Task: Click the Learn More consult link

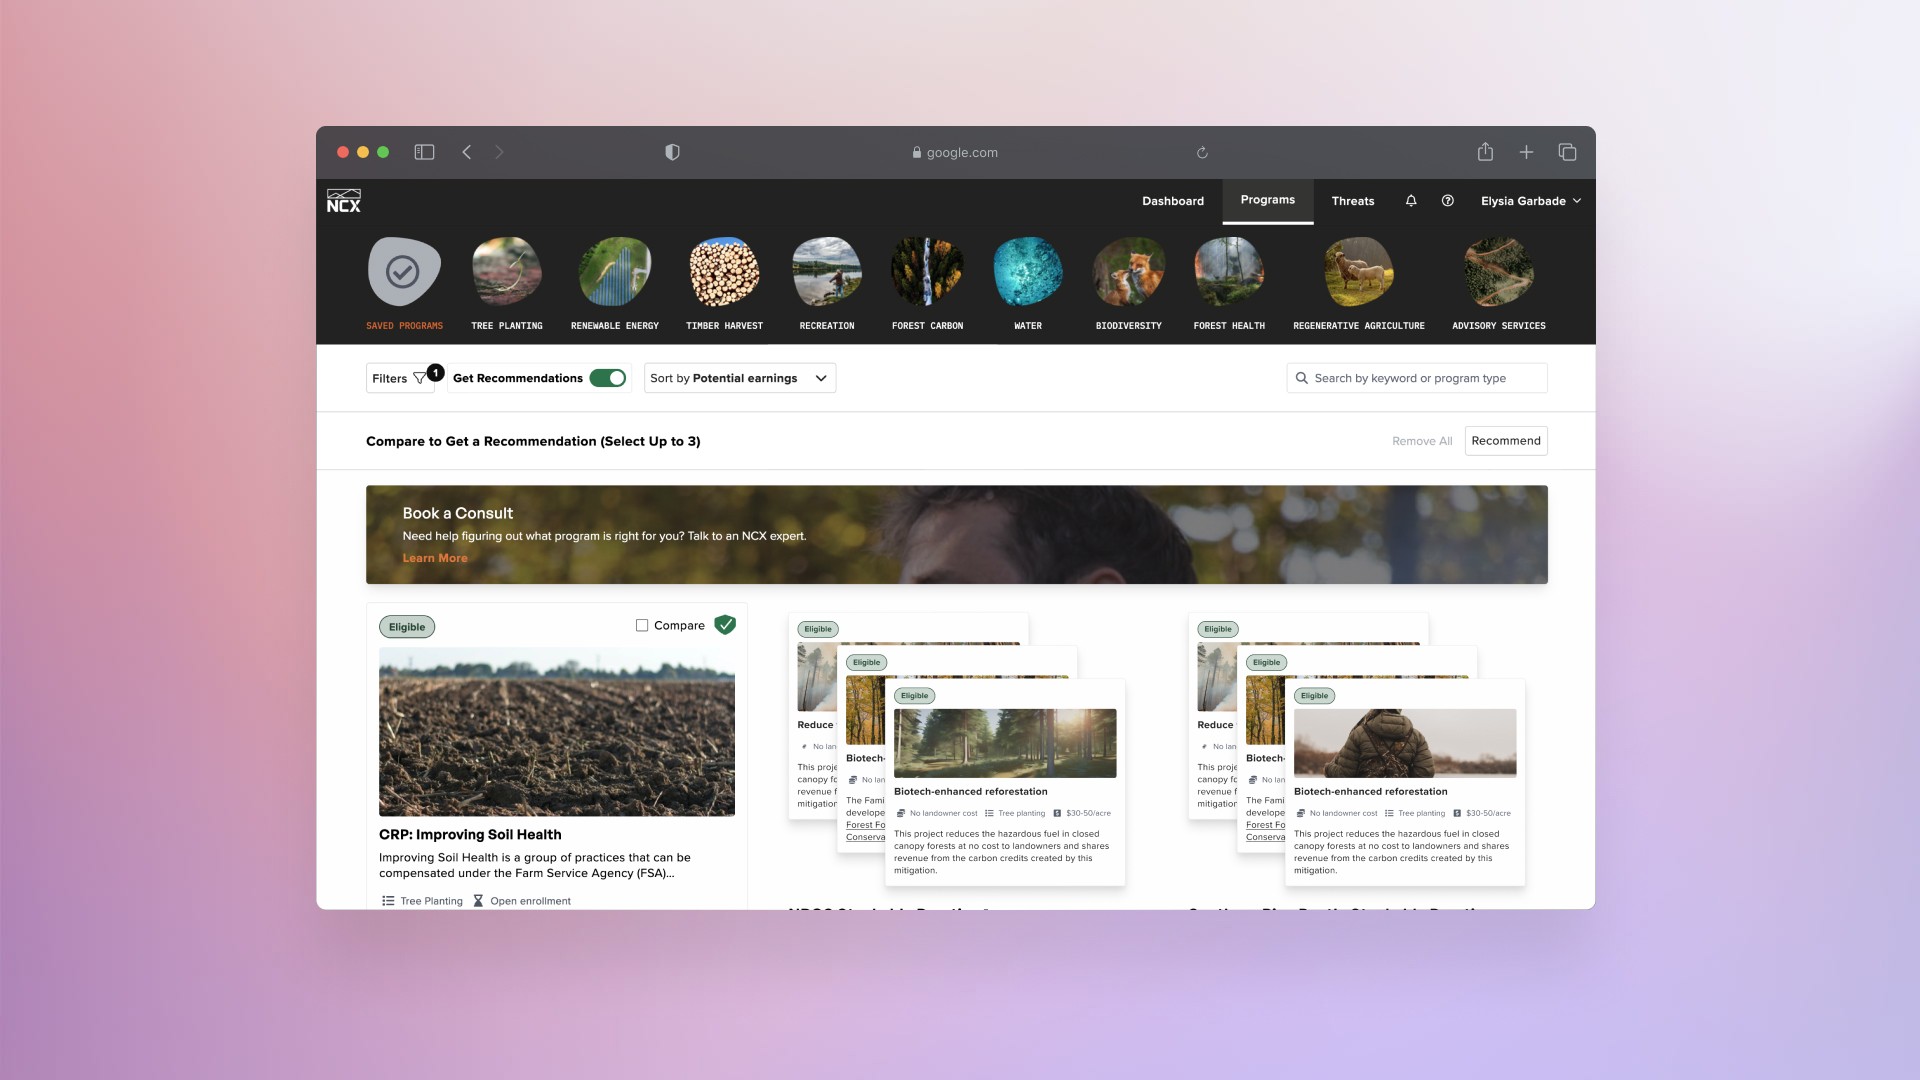Action: click(x=435, y=558)
